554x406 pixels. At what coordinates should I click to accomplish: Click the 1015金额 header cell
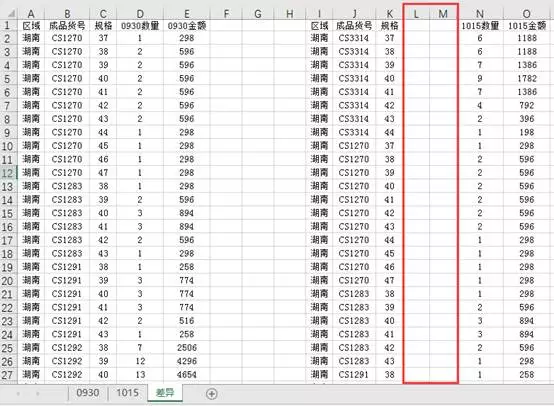pos(526,25)
